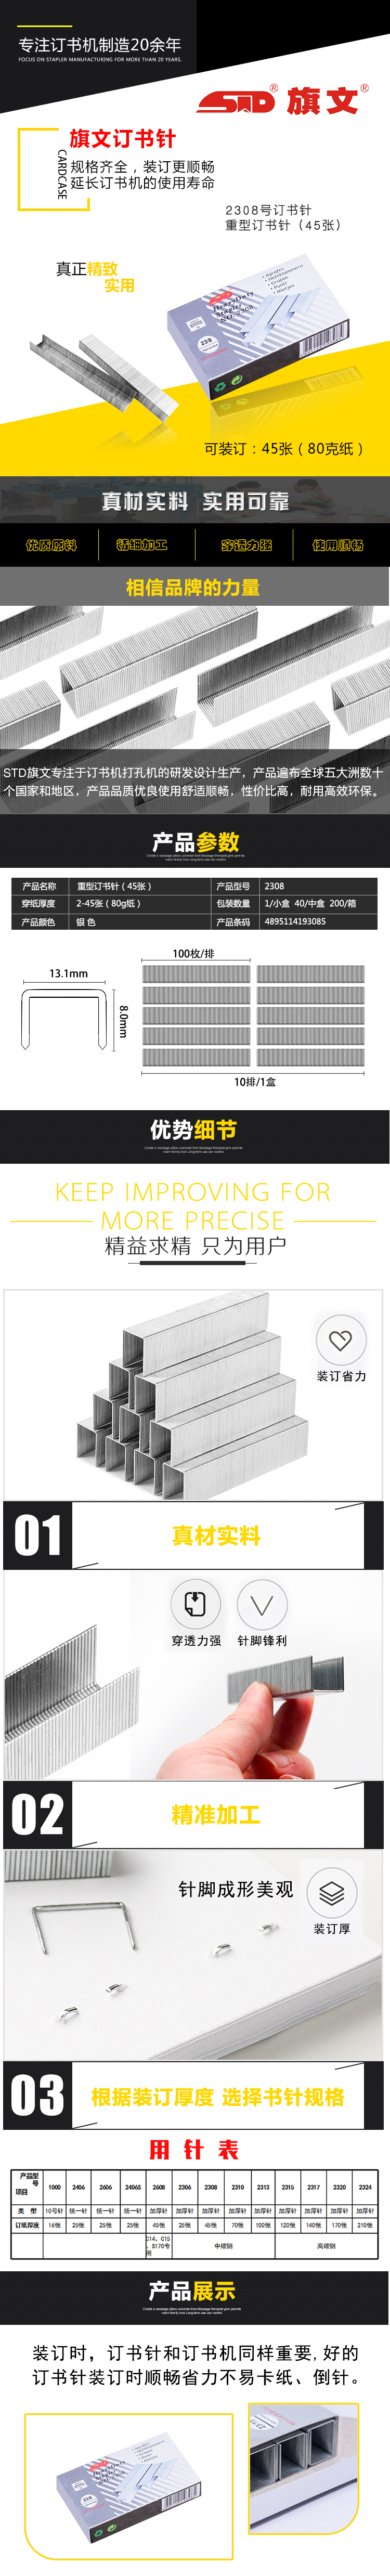Click the layers icon above 装订厚
The image size is (390, 2576).
[331, 1892]
